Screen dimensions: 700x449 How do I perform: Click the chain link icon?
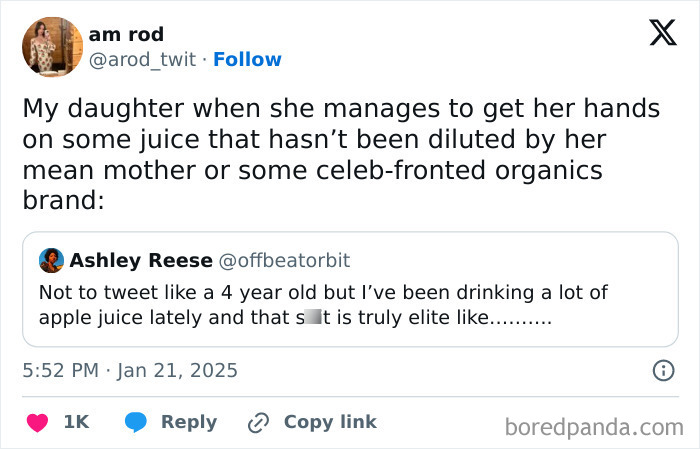[x=259, y=423]
